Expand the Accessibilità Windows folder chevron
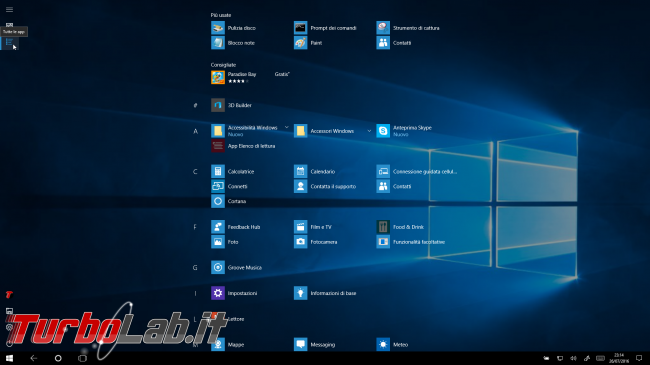This screenshot has height=365, width=650. (x=286, y=128)
